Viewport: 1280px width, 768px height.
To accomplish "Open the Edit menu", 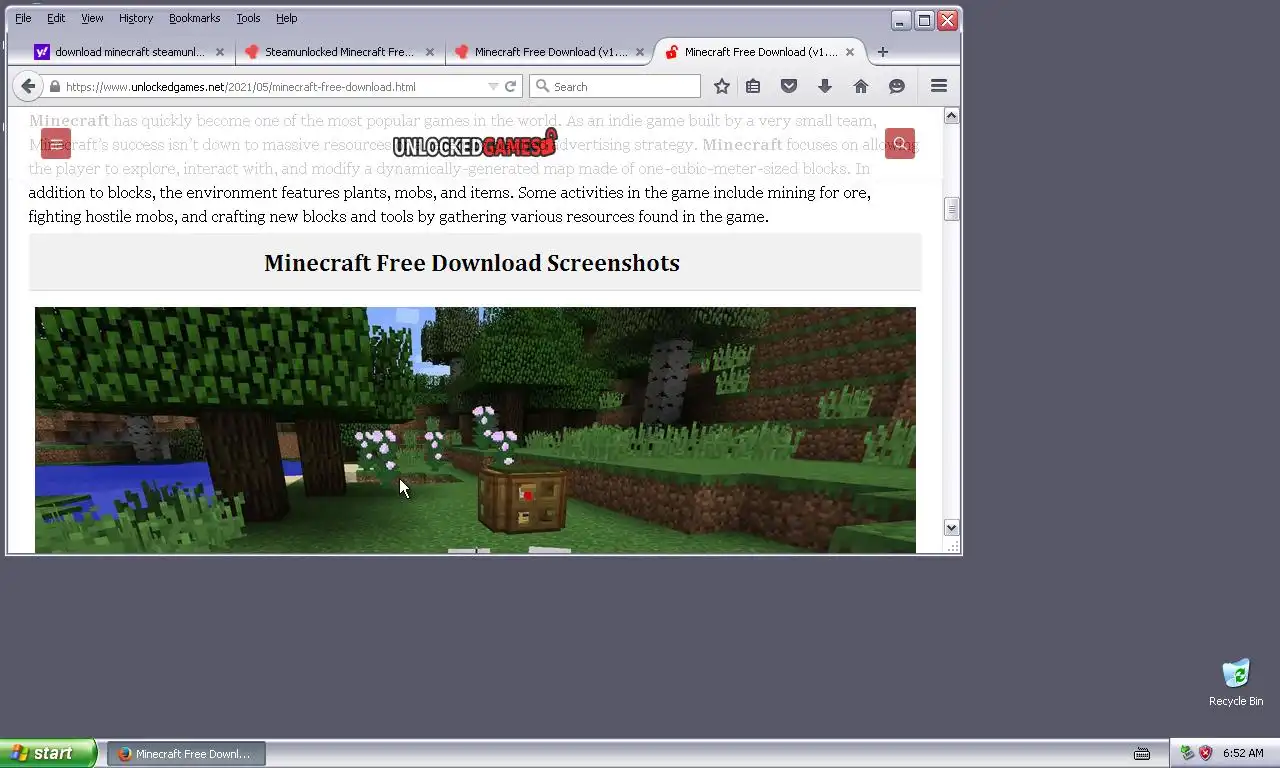I will [56, 18].
